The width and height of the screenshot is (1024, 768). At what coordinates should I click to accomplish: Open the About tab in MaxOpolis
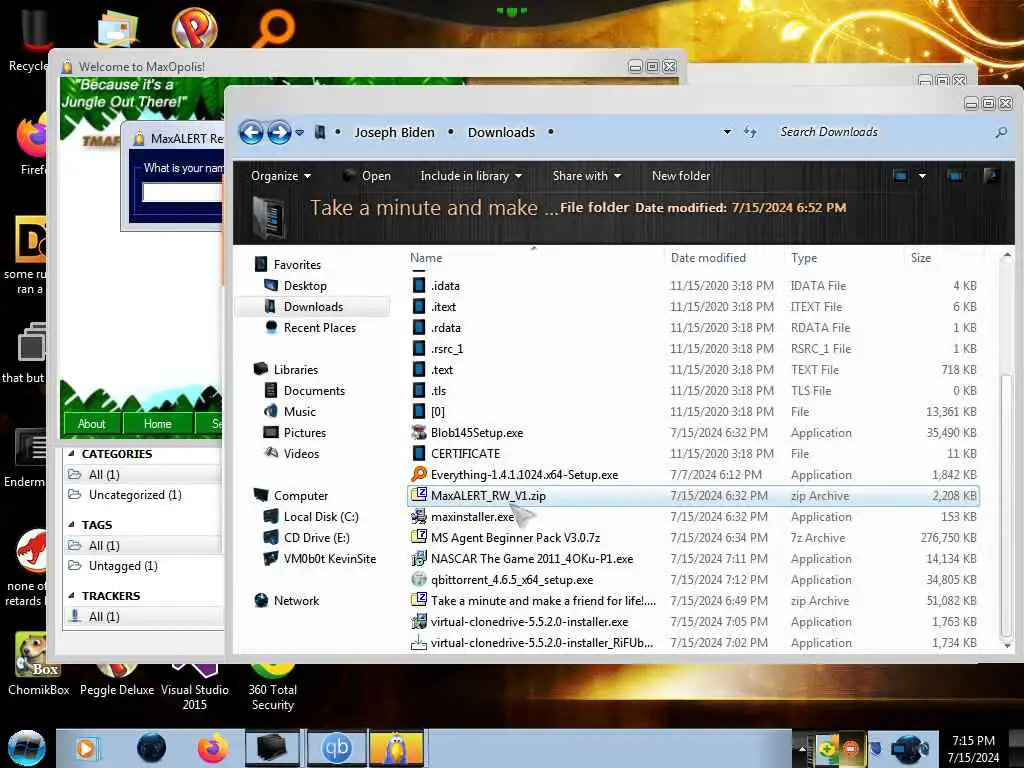[91, 424]
